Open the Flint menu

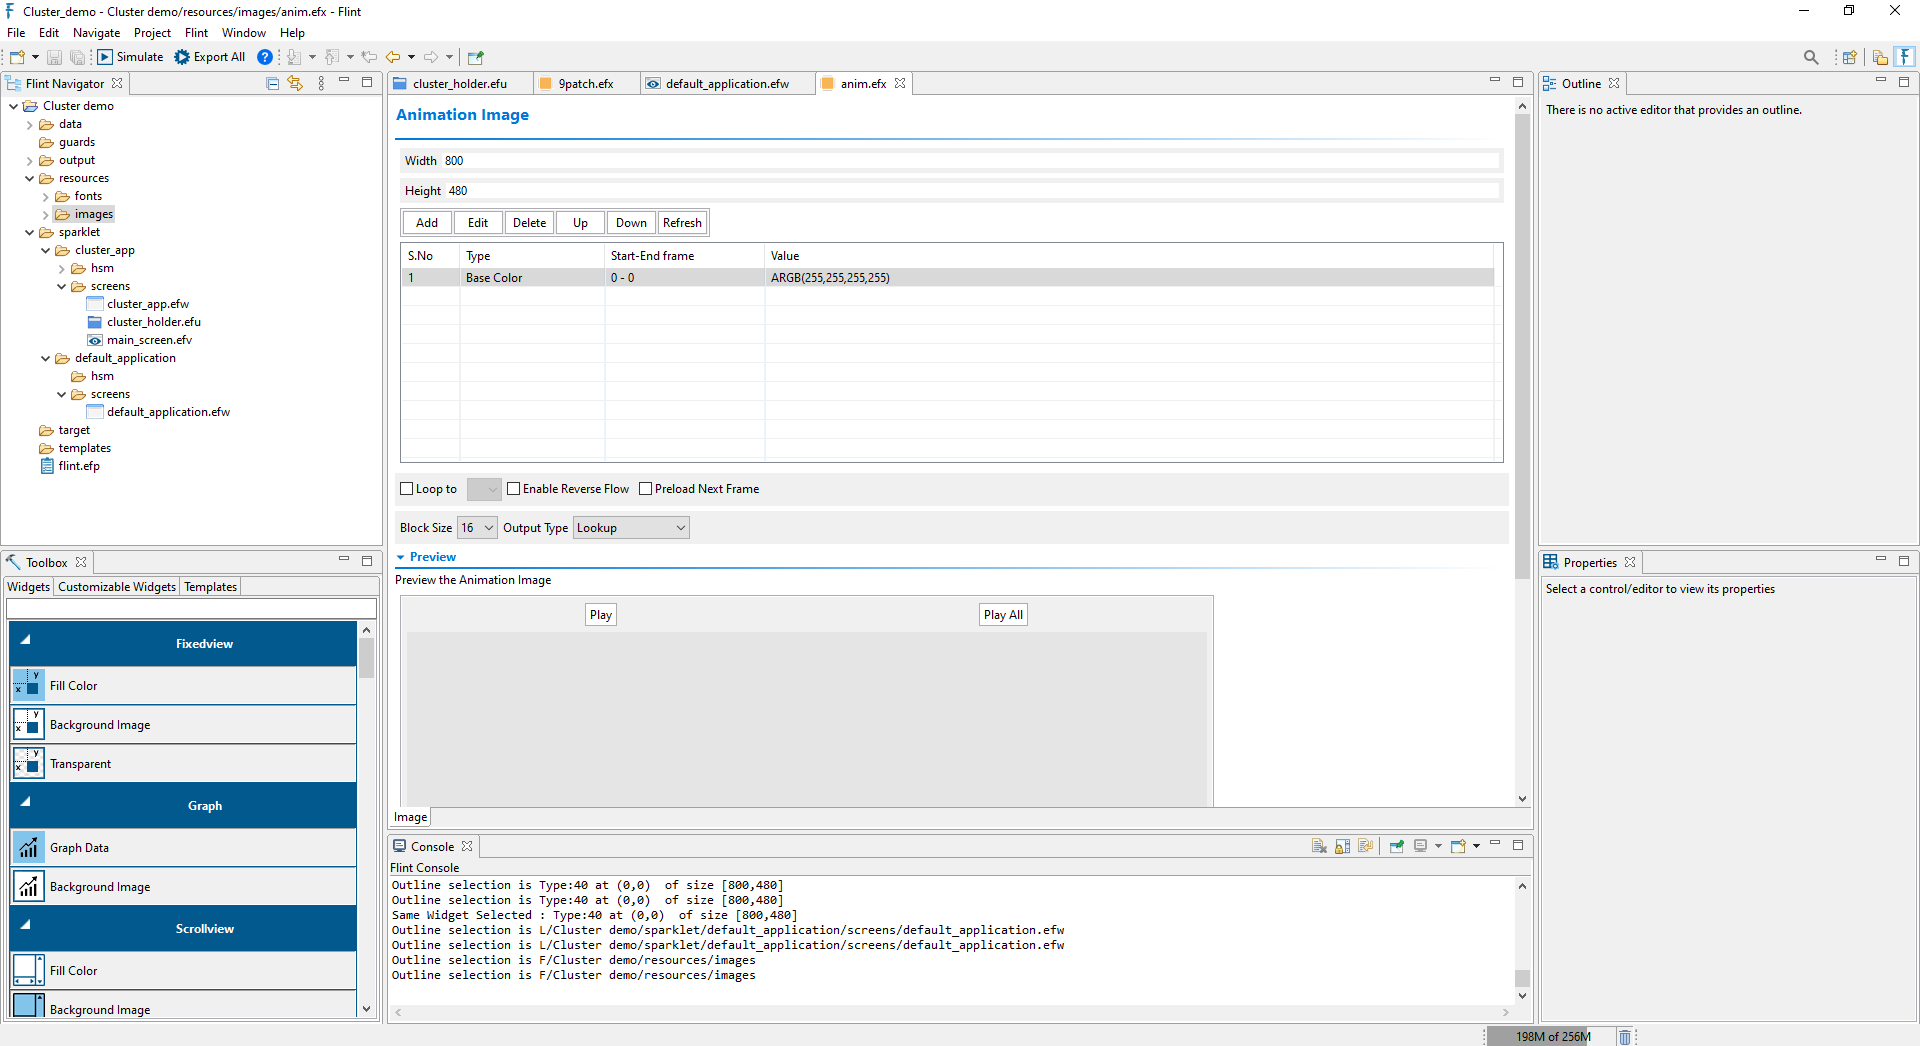(x=196, y=33)
